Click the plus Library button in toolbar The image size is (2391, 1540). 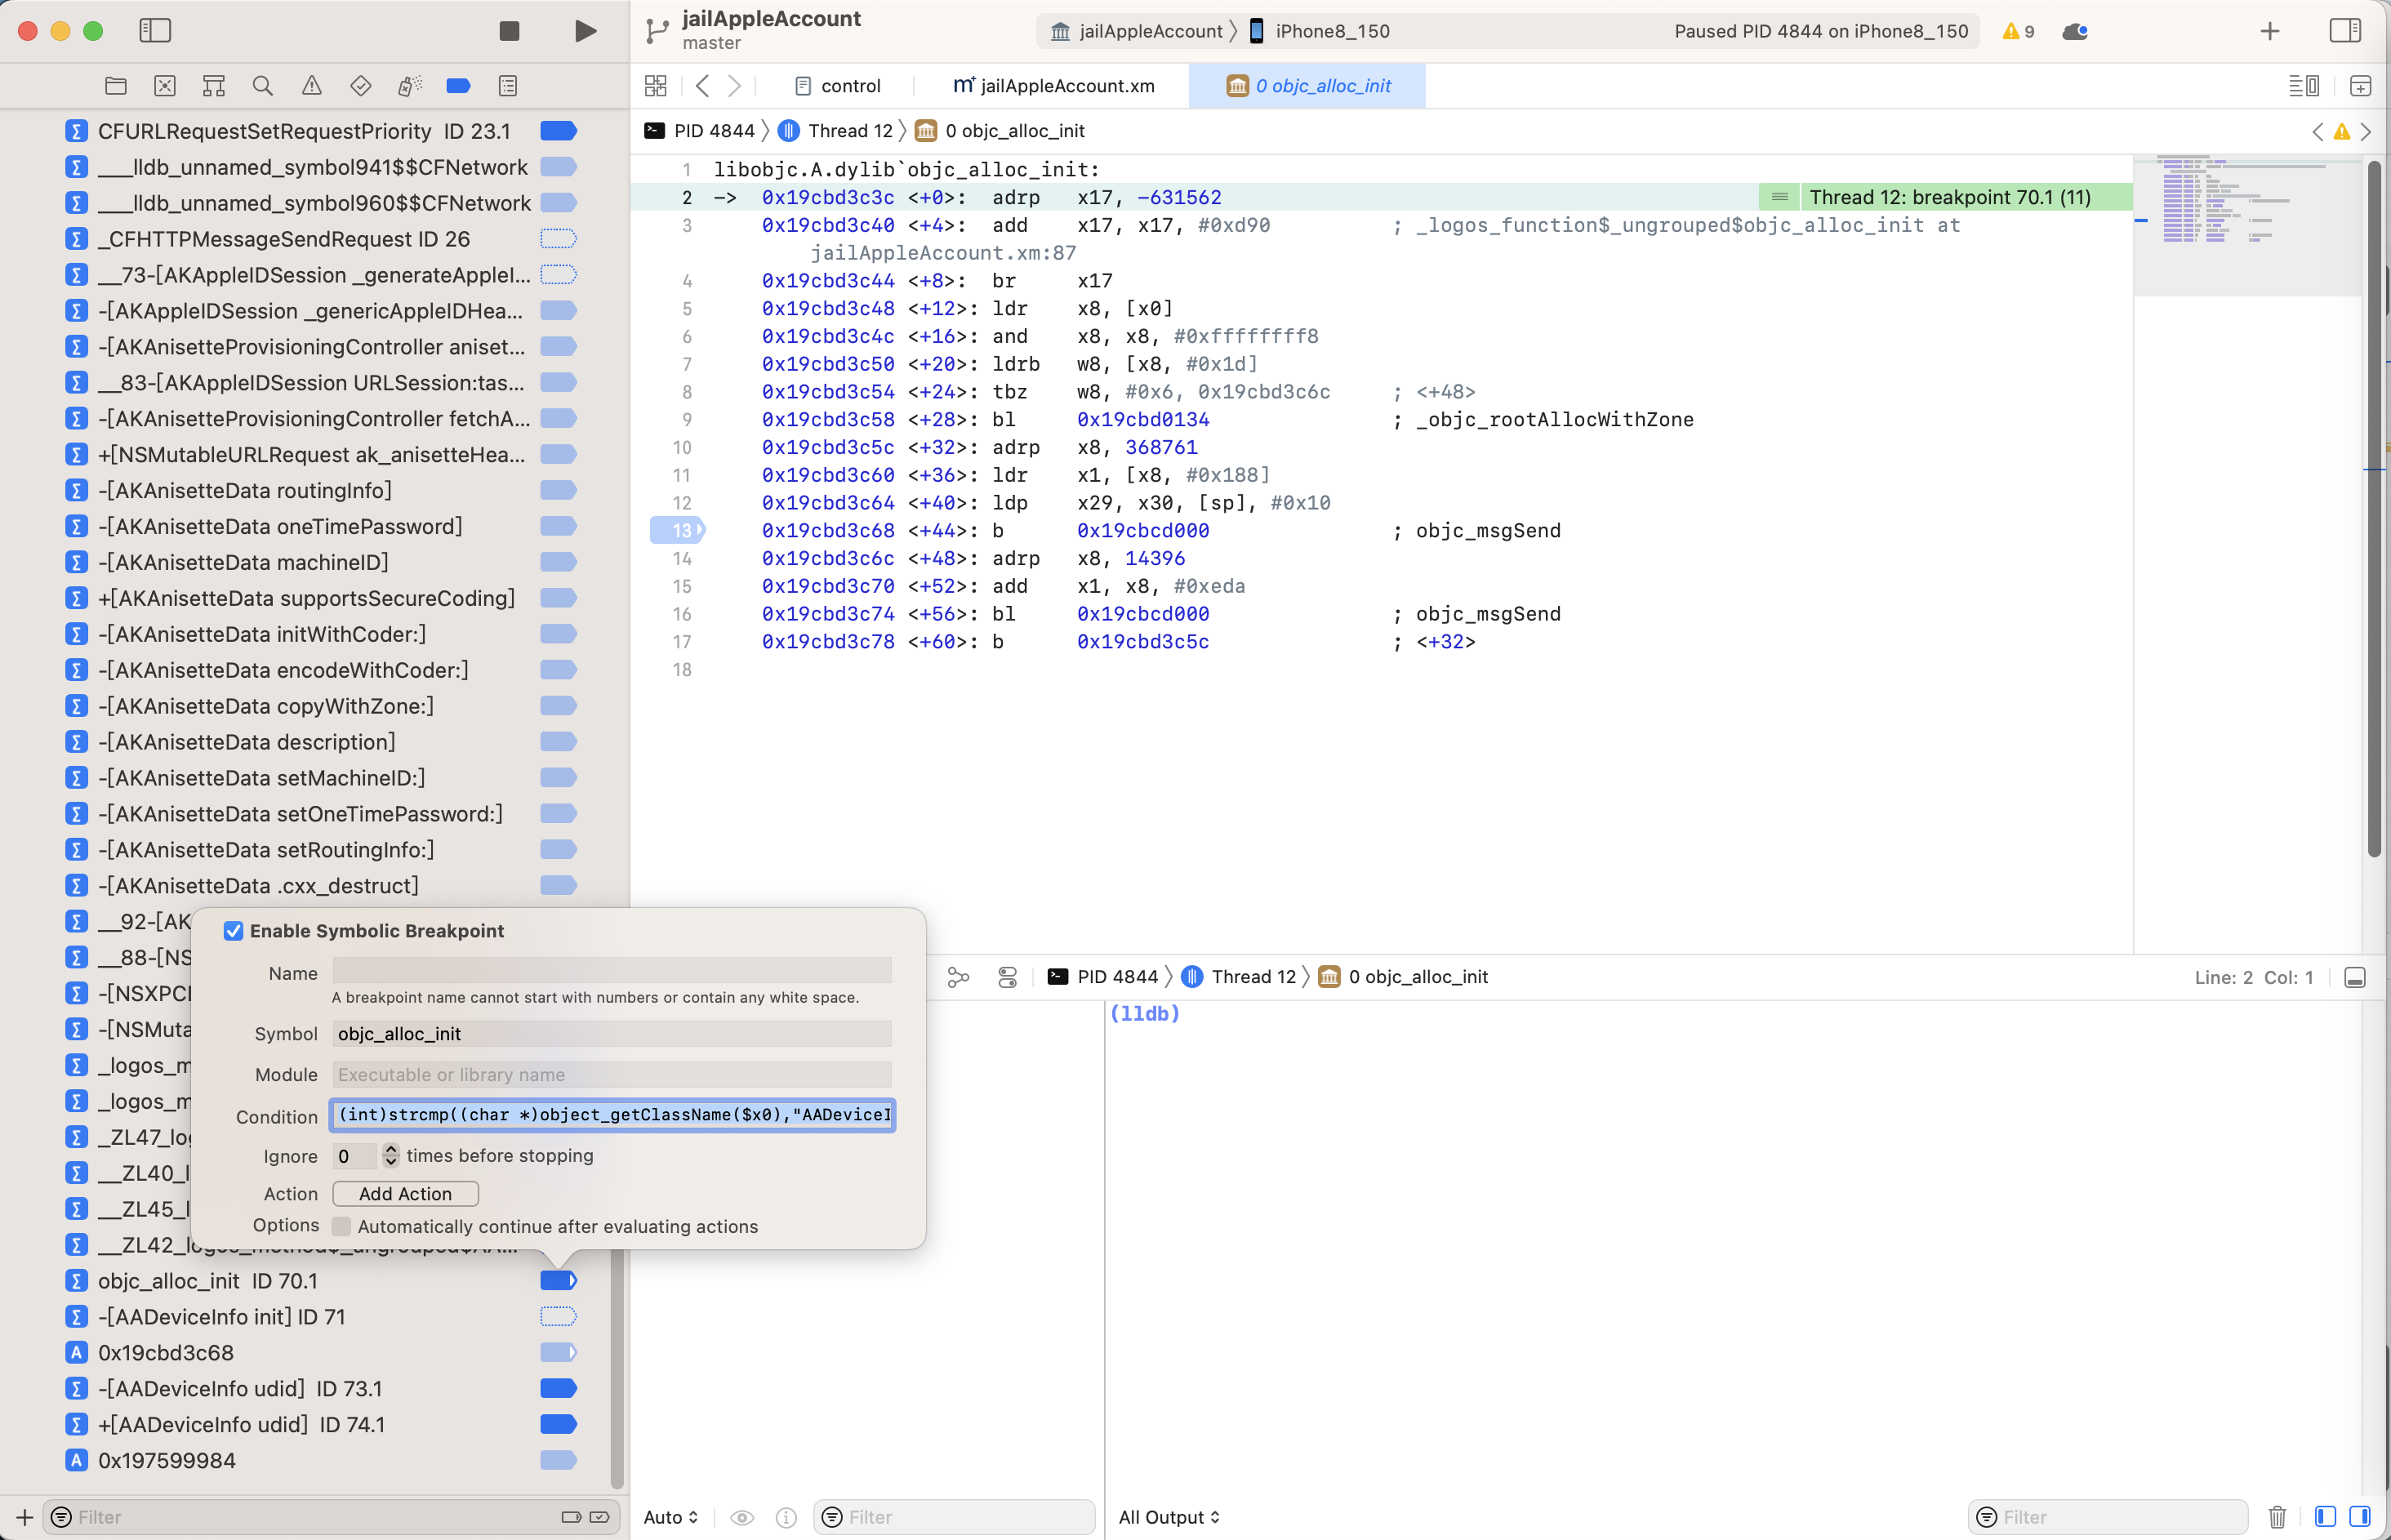coord(2270,31)
